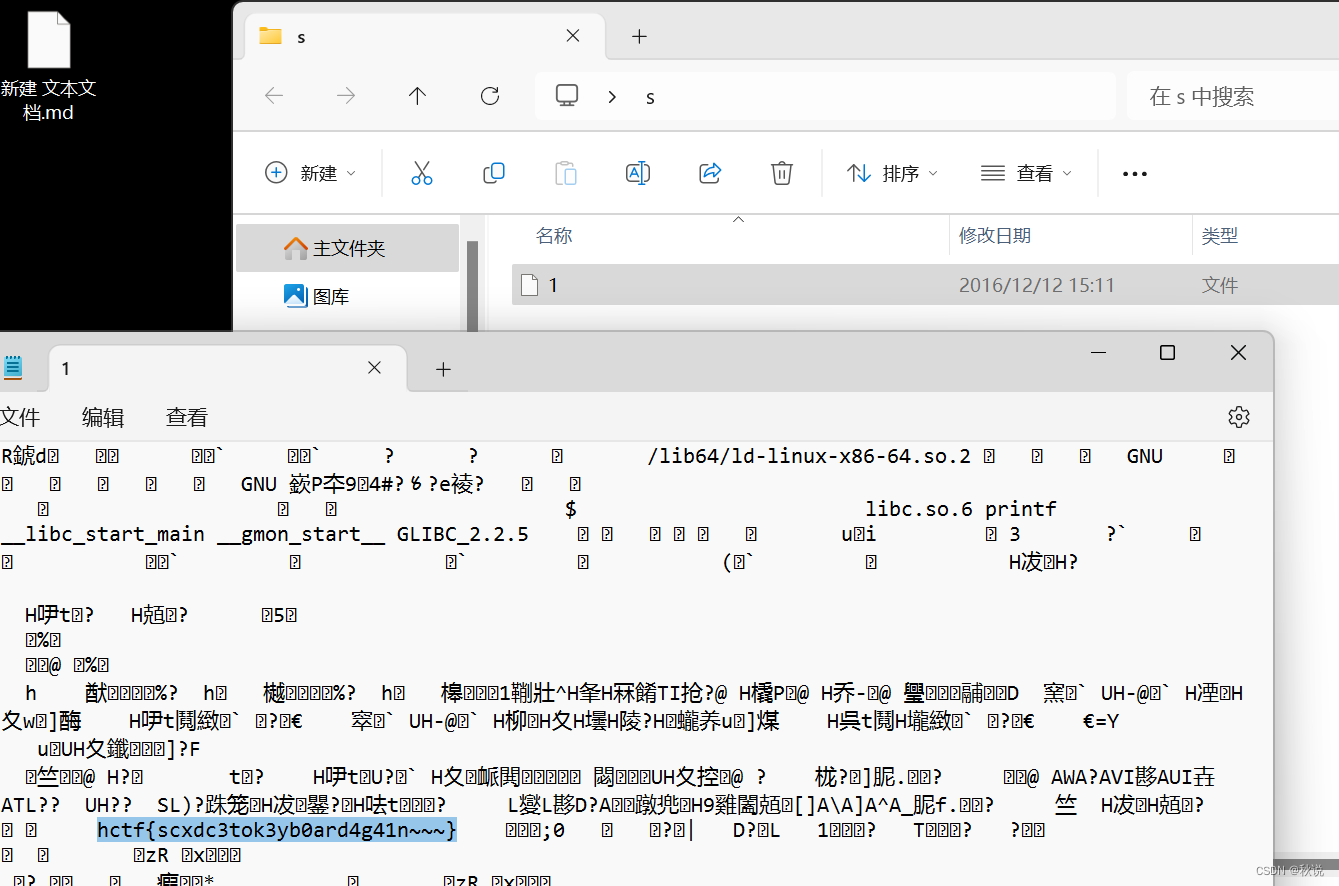Maximize the Notepad window
The width and height of the screenshot is (1339, 886).
pos(1167,353)
